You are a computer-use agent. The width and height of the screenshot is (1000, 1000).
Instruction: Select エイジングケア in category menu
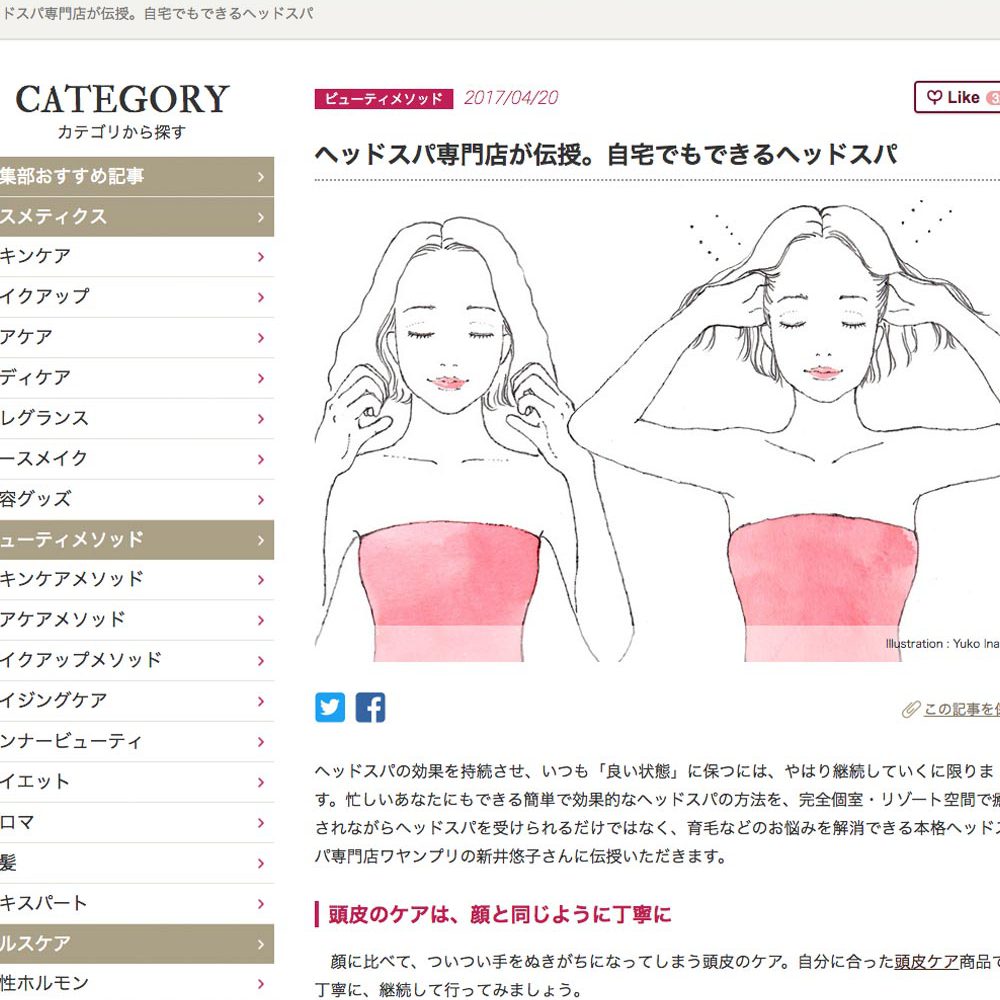point(136,701)
